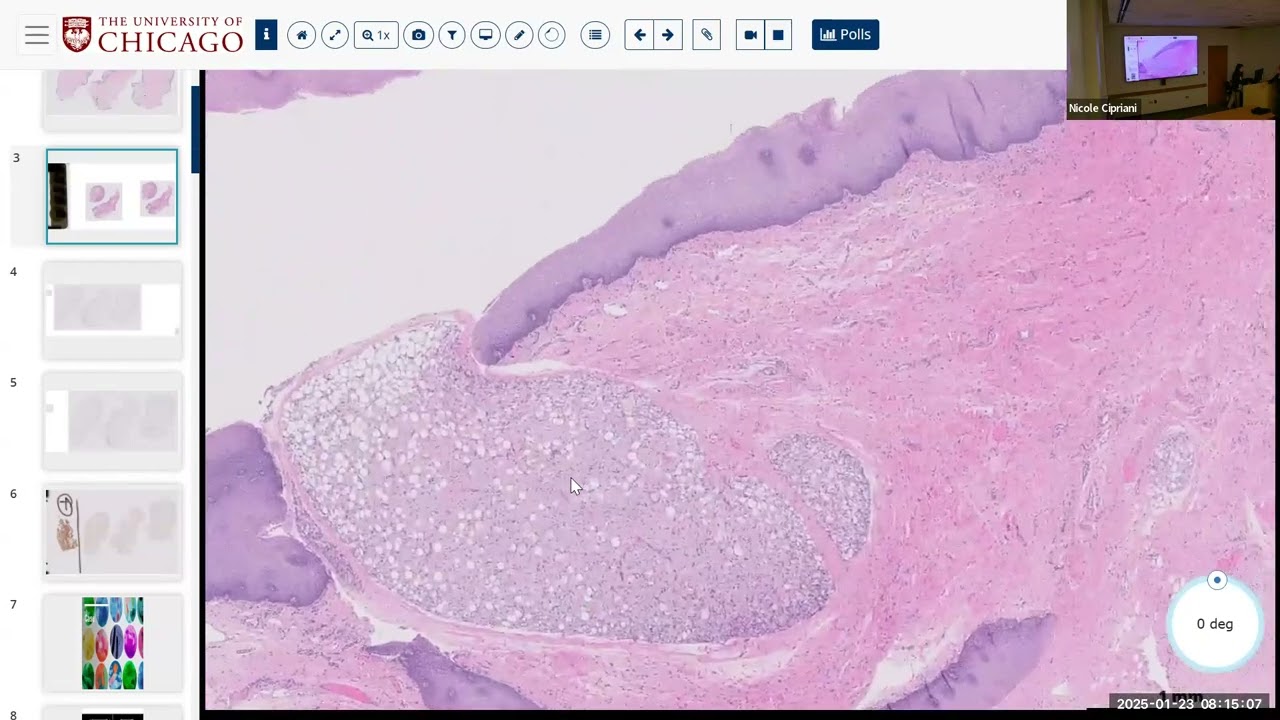Screen dimensions: 1280x720
Task: Click the rotation circle icon in the toolbar
Action: click(552, 35)
